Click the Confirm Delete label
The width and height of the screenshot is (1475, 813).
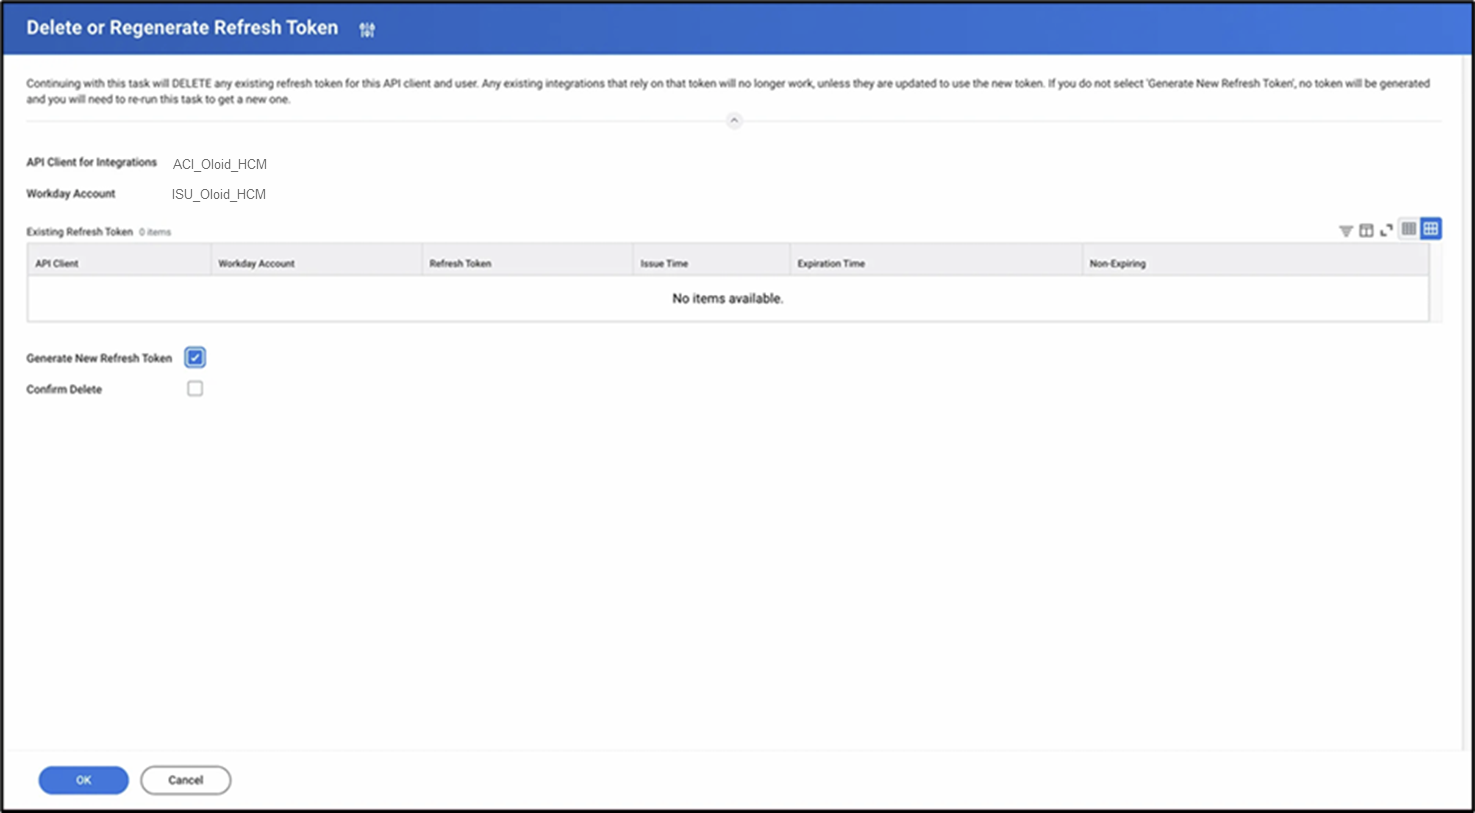tap(64, 389)
